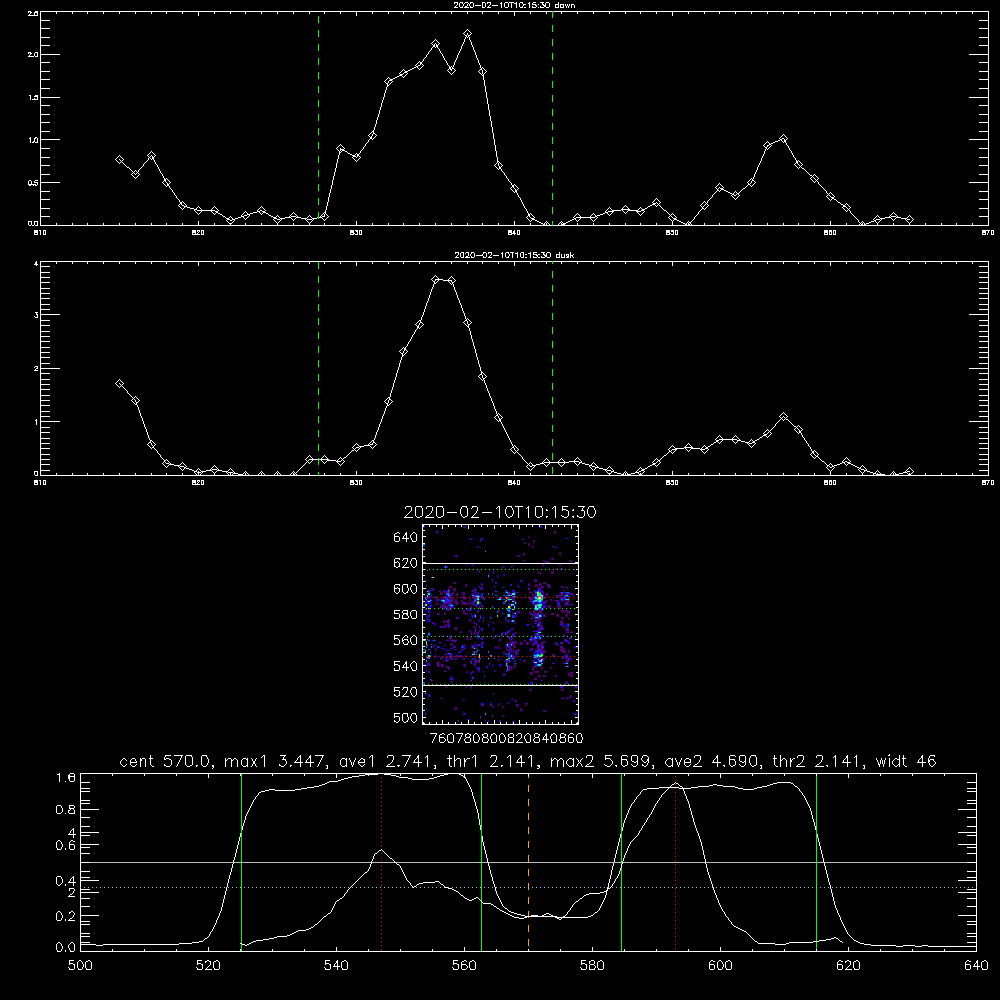
Task: Click the '560' label on the heatmap y-axis
Action: 406,640
